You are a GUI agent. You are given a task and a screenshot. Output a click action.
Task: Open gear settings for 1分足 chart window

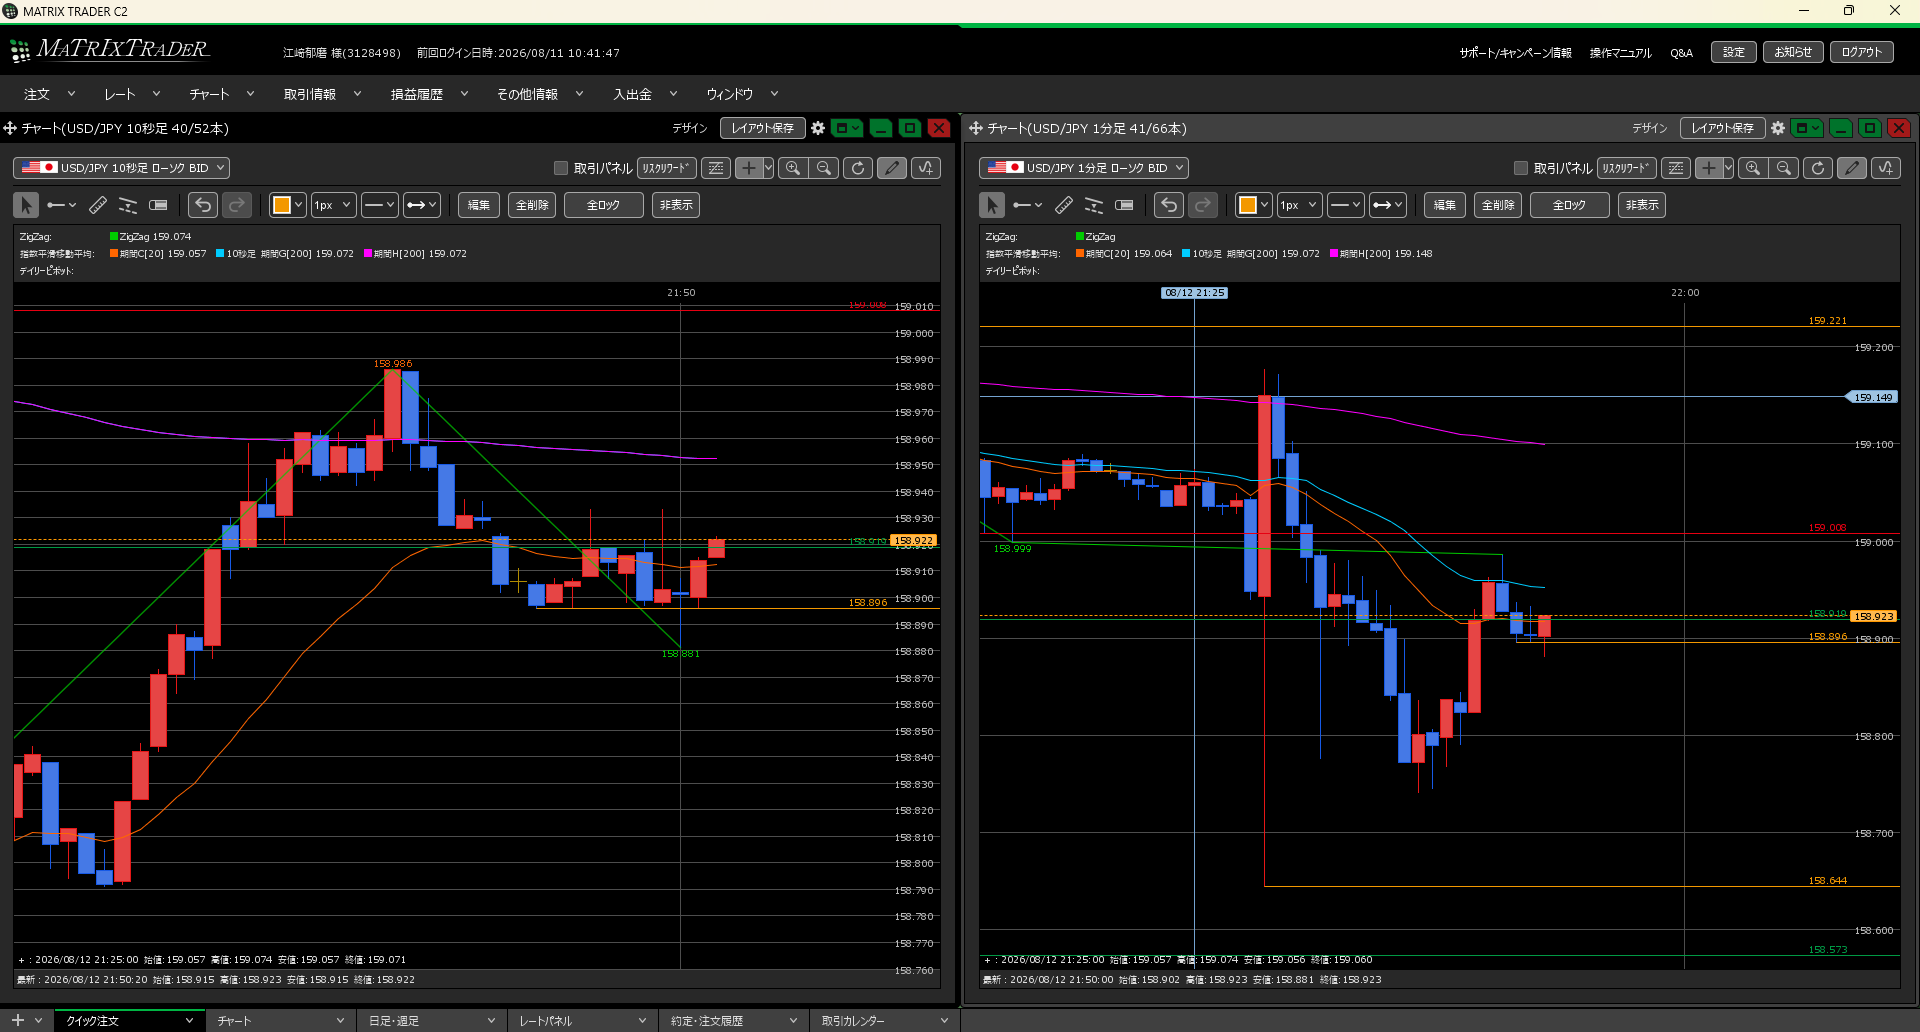pyautogui.click(x=1778, y=128)
